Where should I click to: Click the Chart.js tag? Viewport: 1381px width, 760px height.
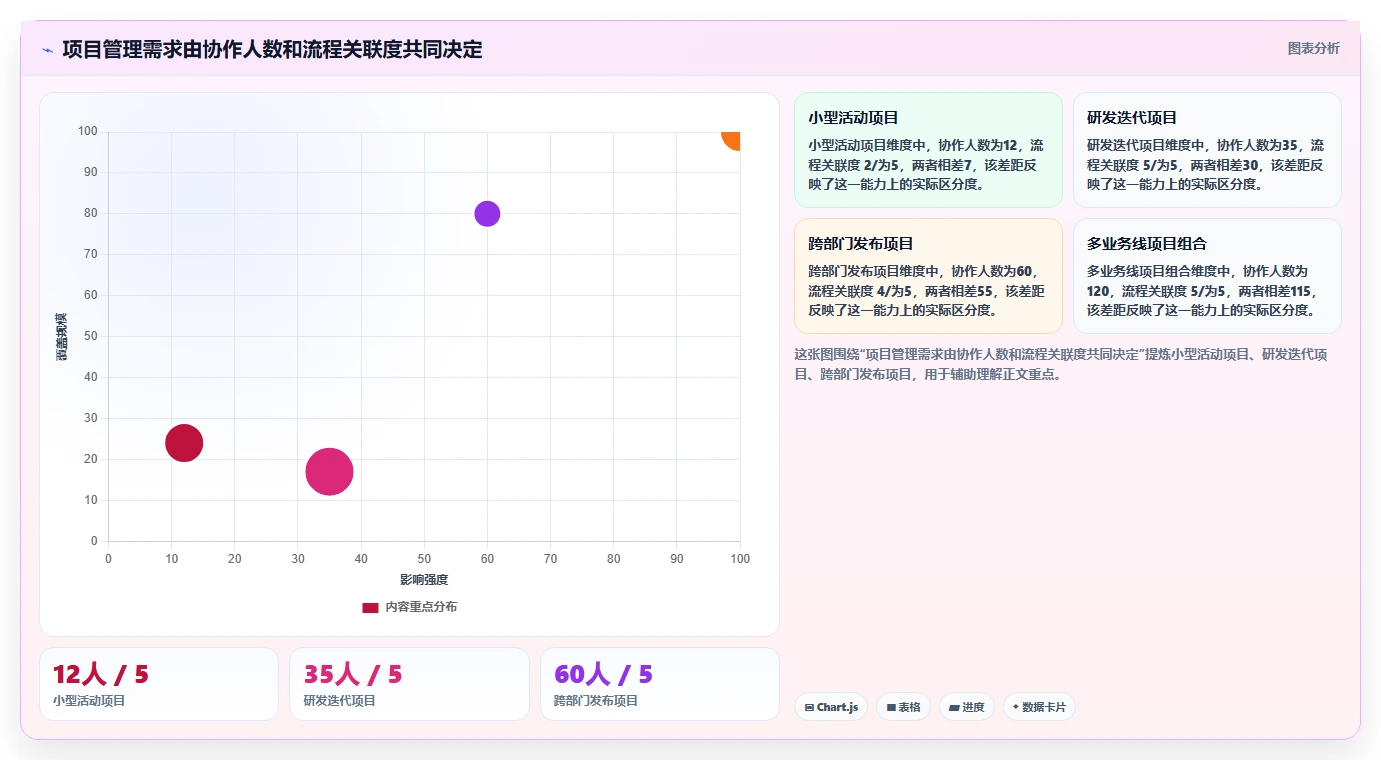pyautogui.click(x=831, y=707)
